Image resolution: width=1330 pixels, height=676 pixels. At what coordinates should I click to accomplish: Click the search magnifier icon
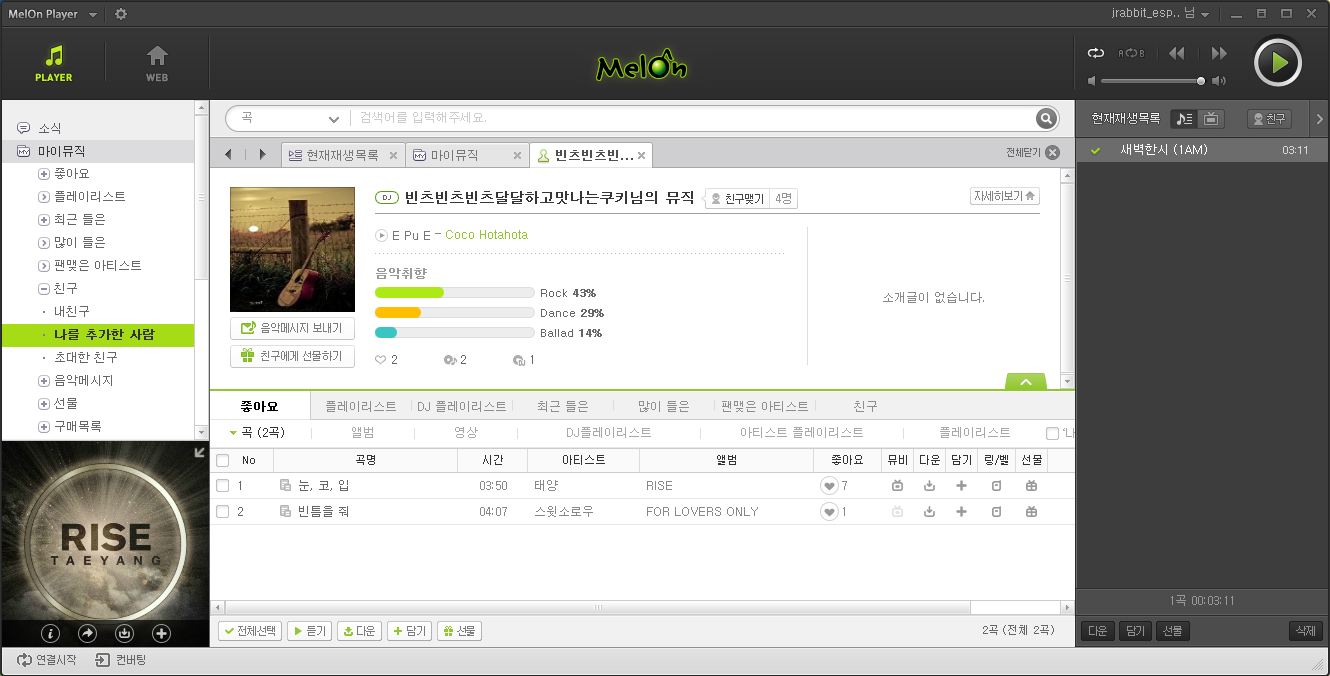coord(1046,119)
